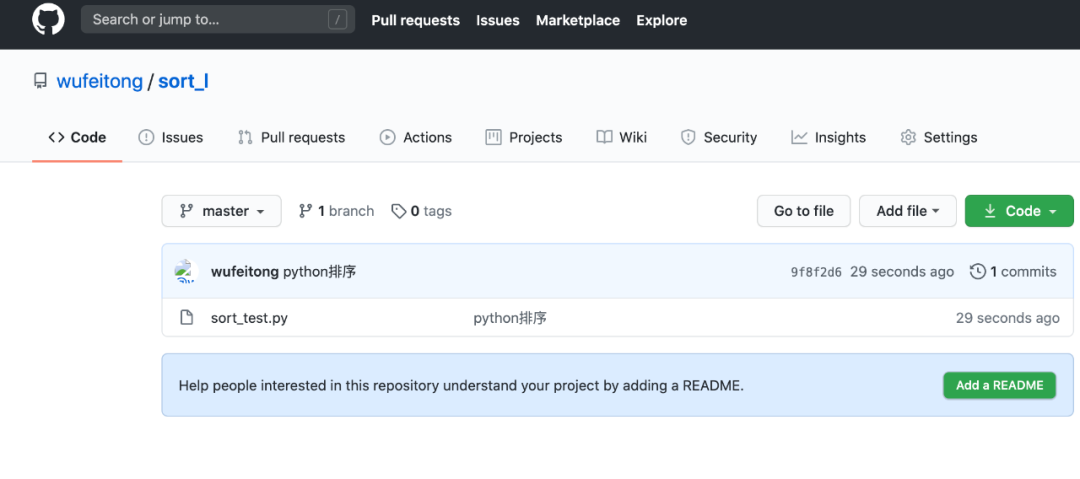
Task: Open the Insights tab
Action: pyautogui.click(x=829, y=138)
